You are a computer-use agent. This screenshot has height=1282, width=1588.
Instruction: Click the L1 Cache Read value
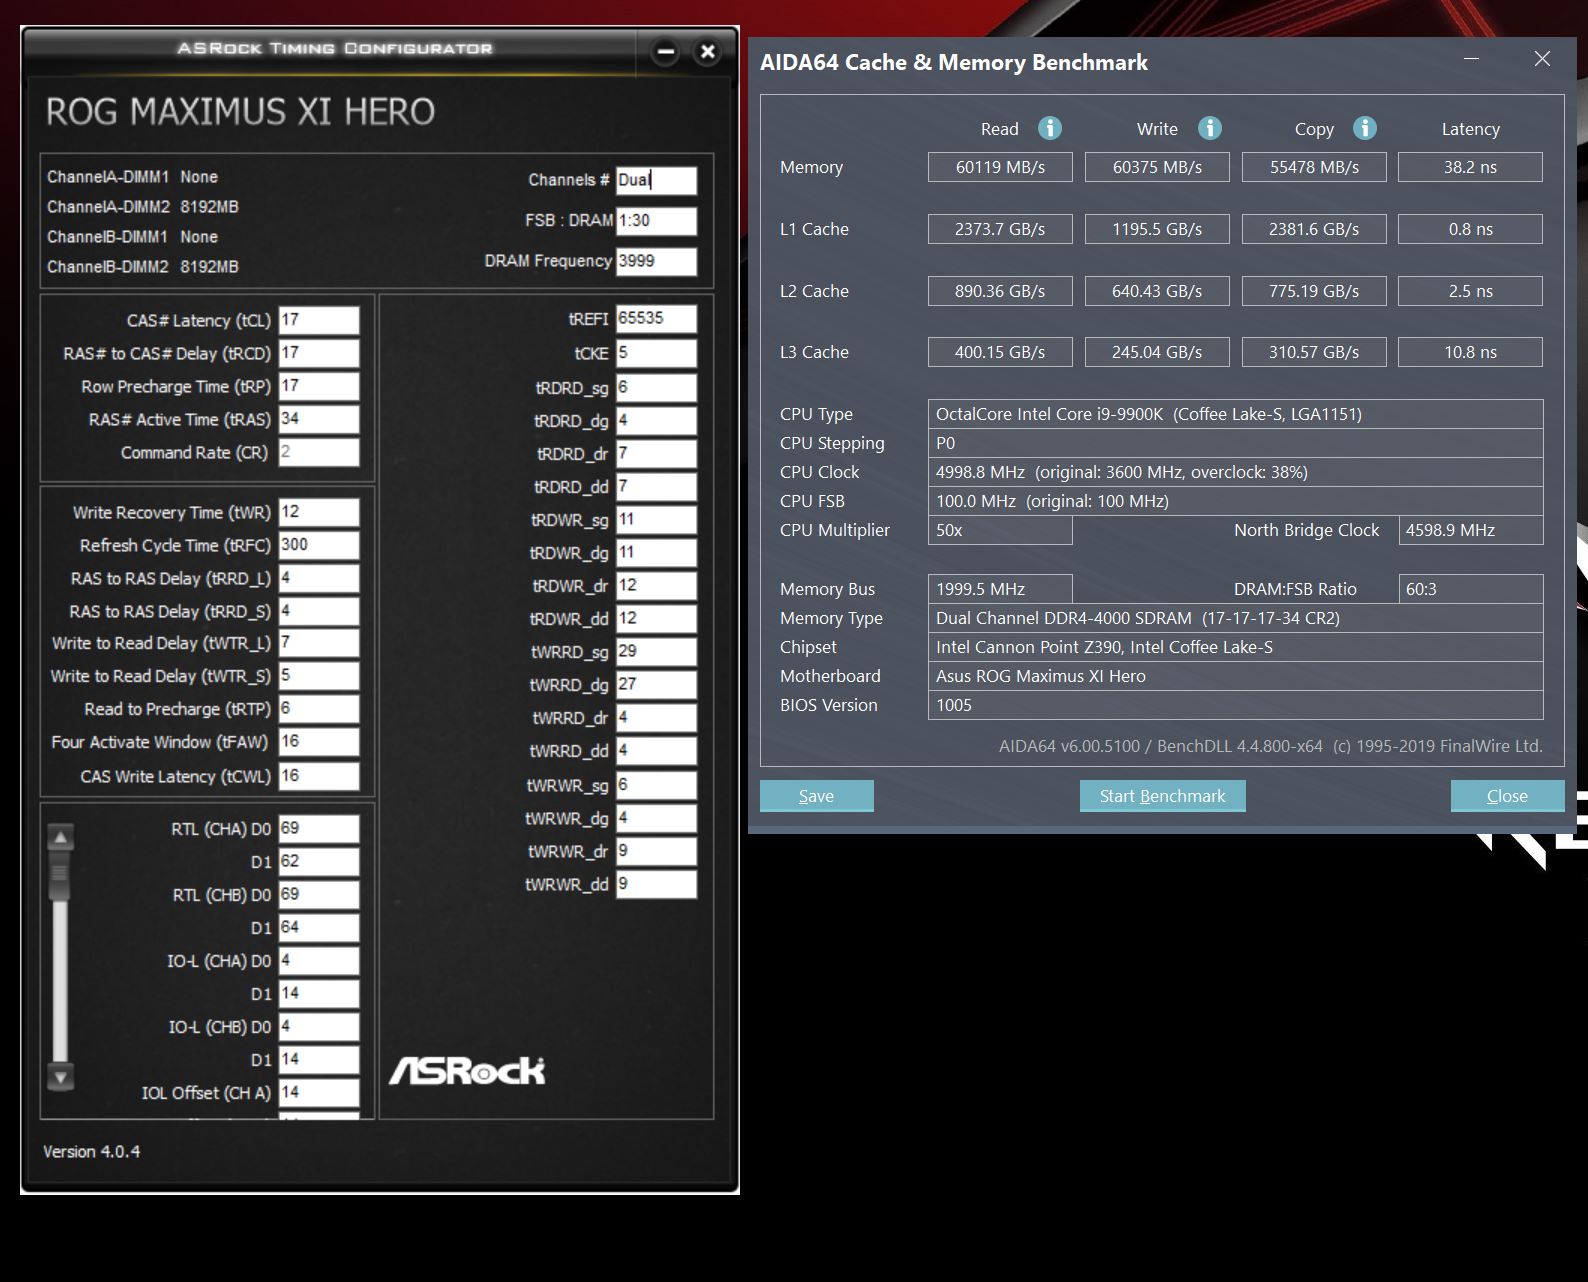(x=1000, y=229)
